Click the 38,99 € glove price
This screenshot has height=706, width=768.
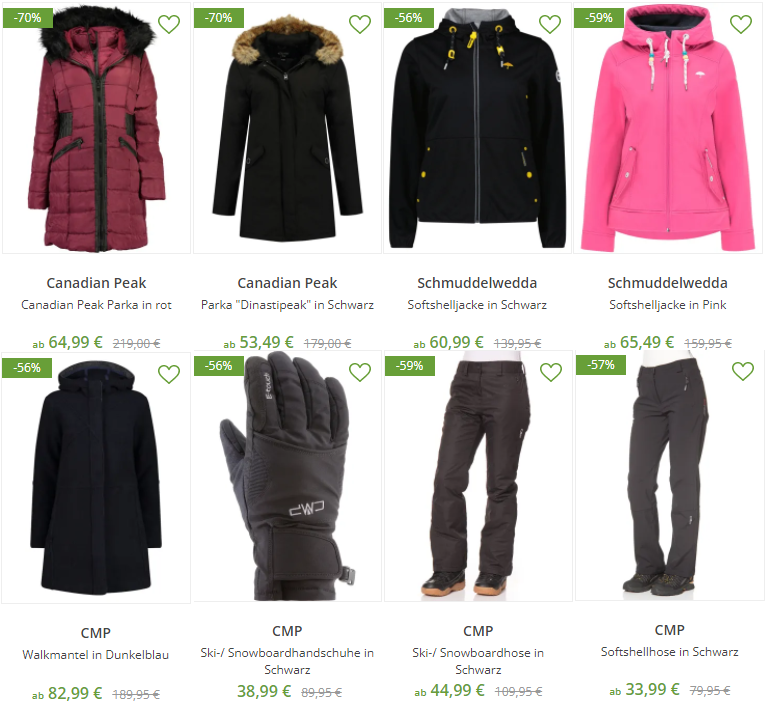264,691
